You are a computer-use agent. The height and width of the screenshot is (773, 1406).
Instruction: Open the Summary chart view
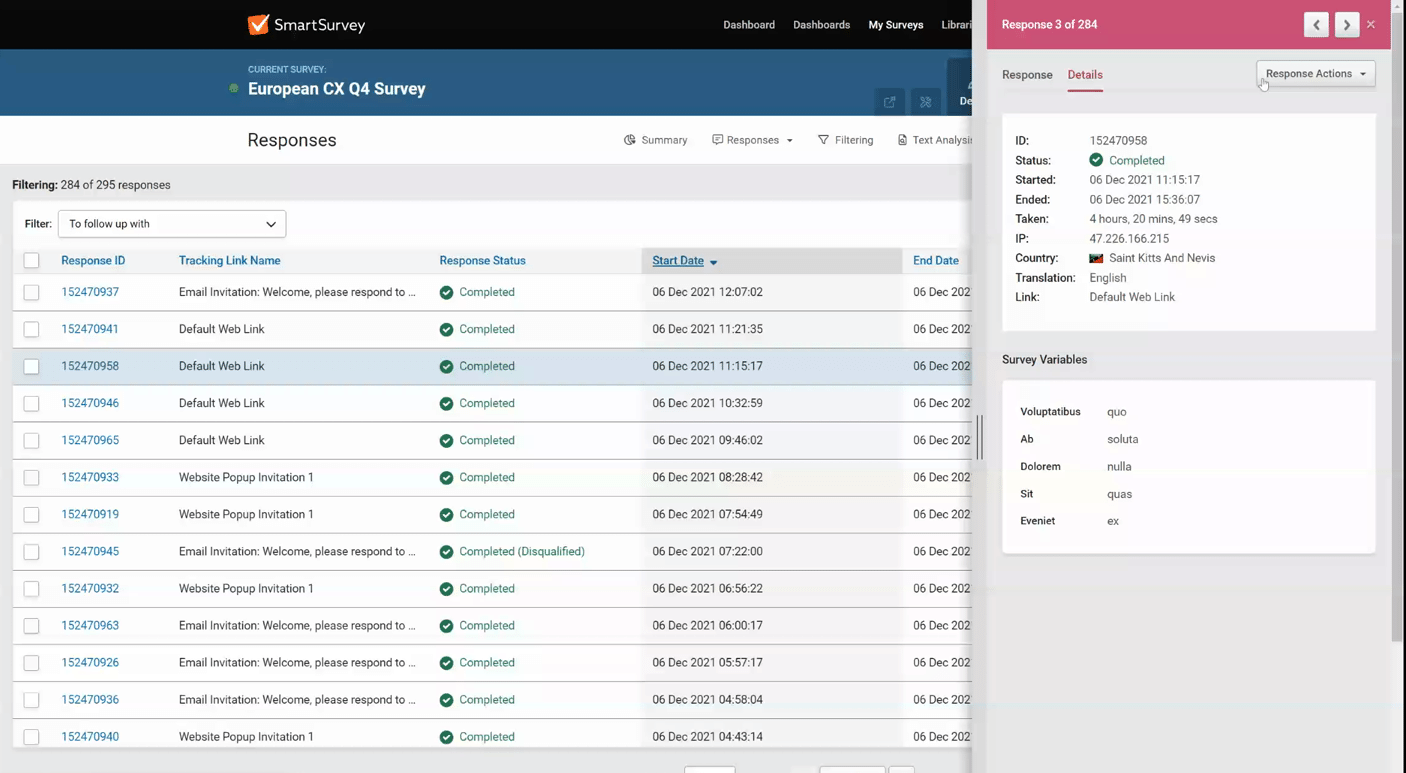tap(656, 140)
